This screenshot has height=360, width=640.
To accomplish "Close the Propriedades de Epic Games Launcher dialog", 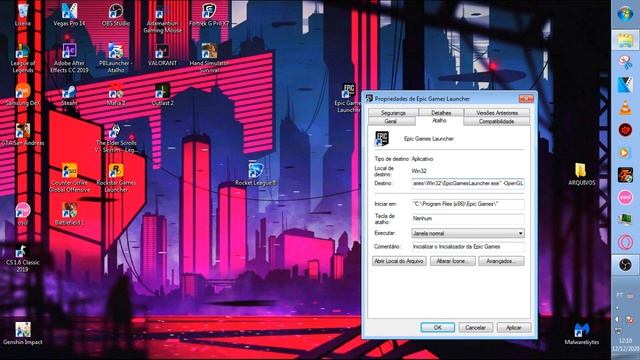I will click(x=526, y=99).
